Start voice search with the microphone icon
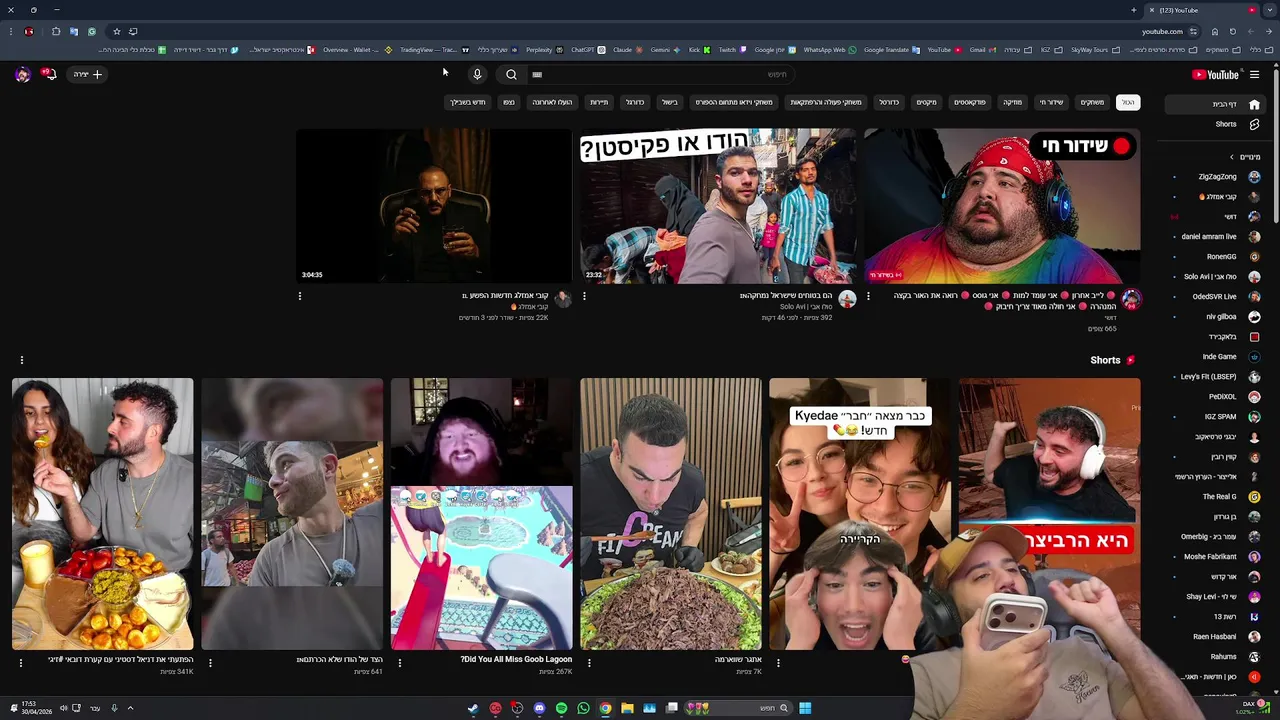This screenshot has width=1280, height=720. click(477, 74)
